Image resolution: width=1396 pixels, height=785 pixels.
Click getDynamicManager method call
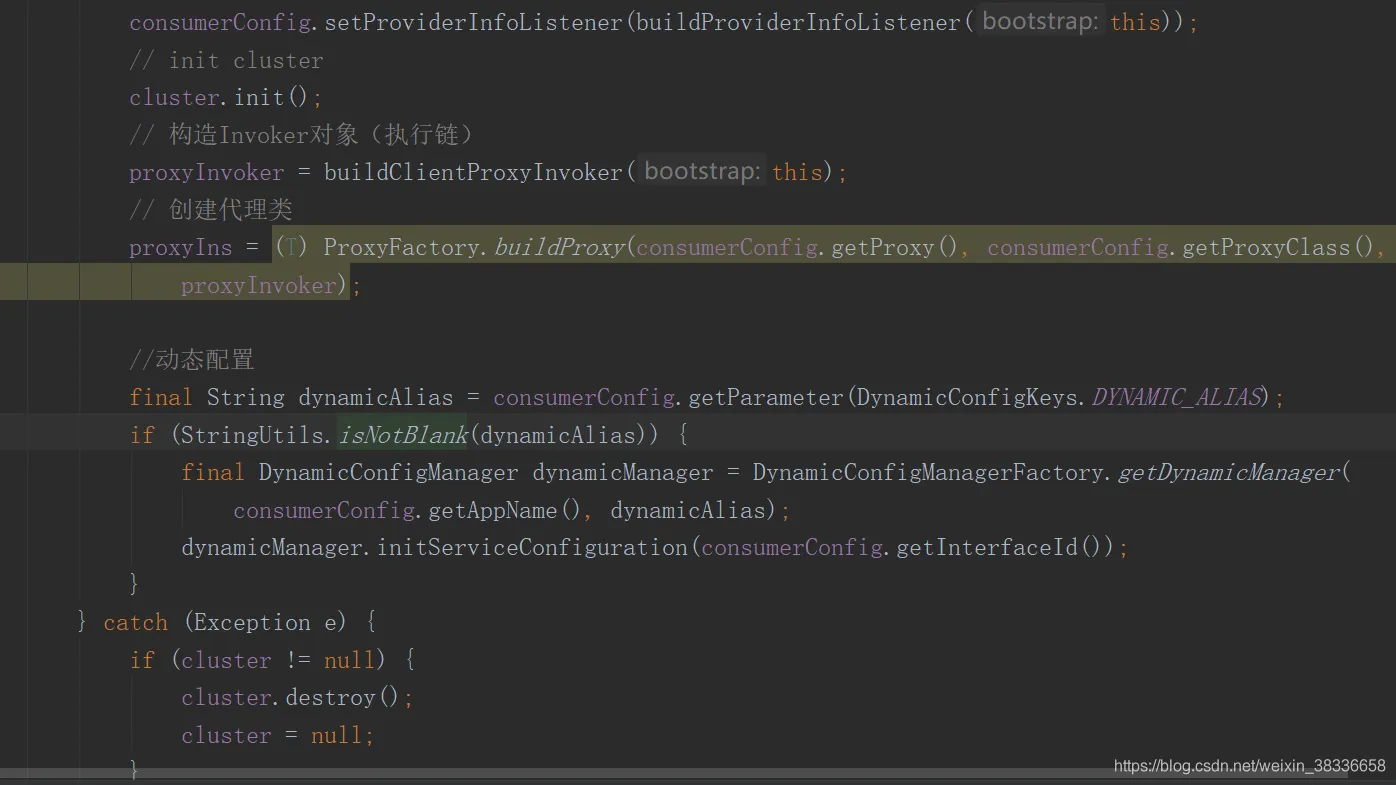pos(1228,472)
